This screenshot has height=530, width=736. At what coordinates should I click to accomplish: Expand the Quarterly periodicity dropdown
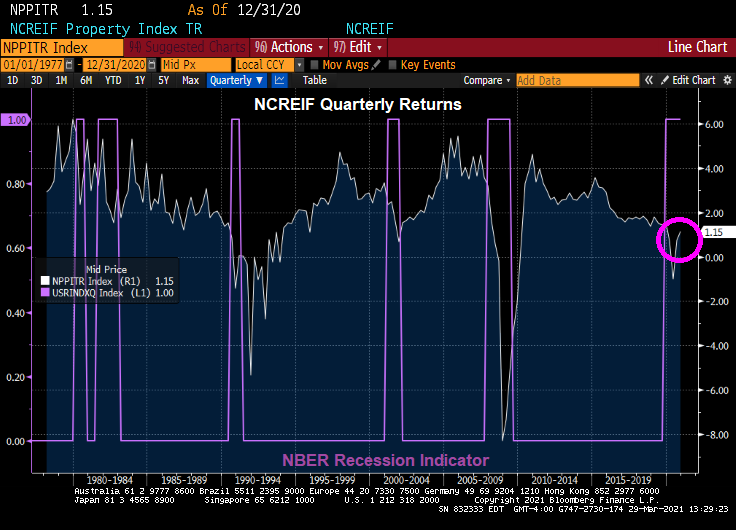point(237,80)
